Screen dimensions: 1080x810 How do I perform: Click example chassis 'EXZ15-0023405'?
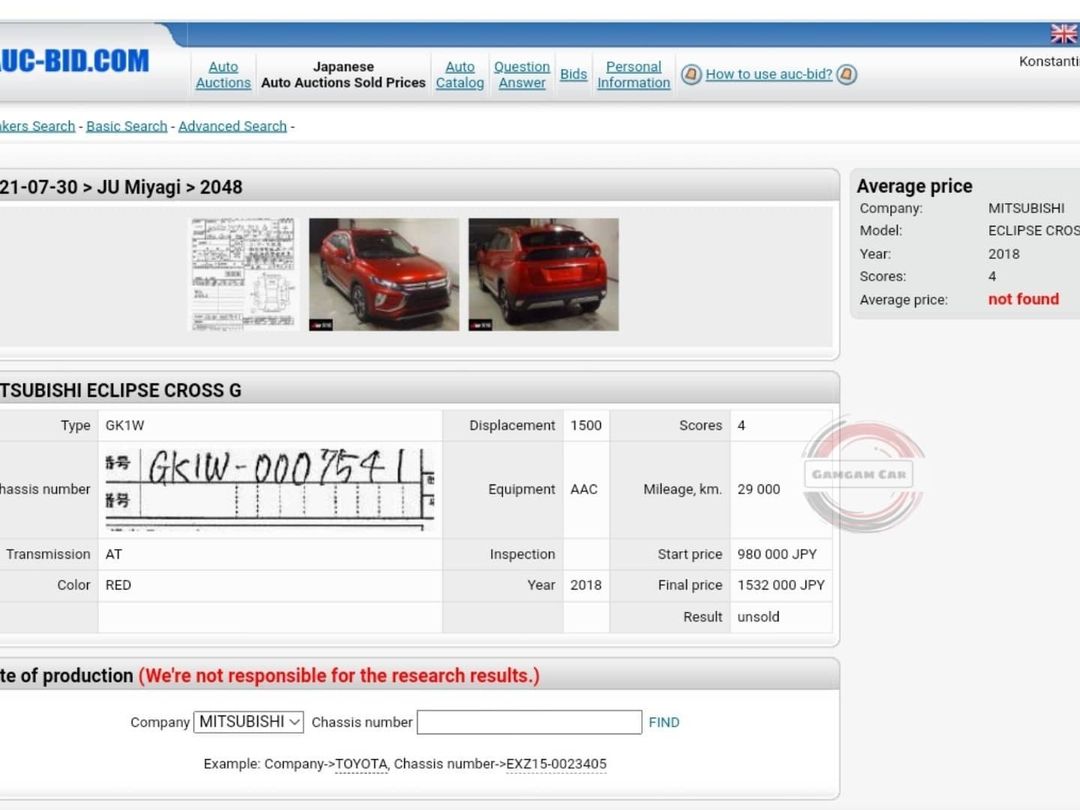556,764
